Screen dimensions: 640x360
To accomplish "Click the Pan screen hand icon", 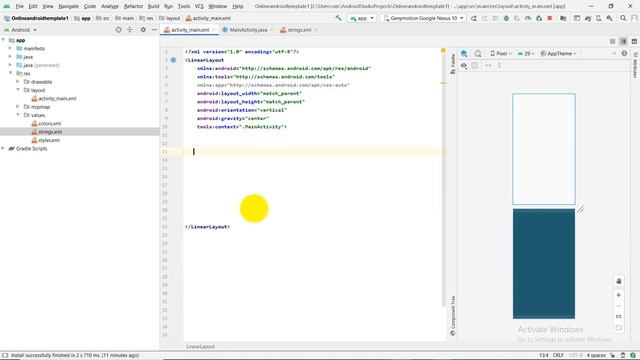I will pos(619,281).
